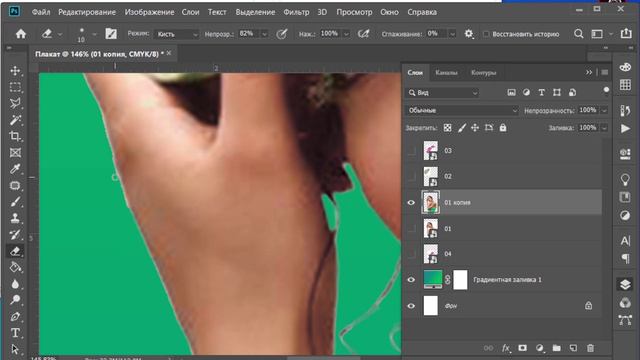Screen dimensions: 640x360
Task: Select the Eraser tool in toolbar
Action: [x=15, y=251]
